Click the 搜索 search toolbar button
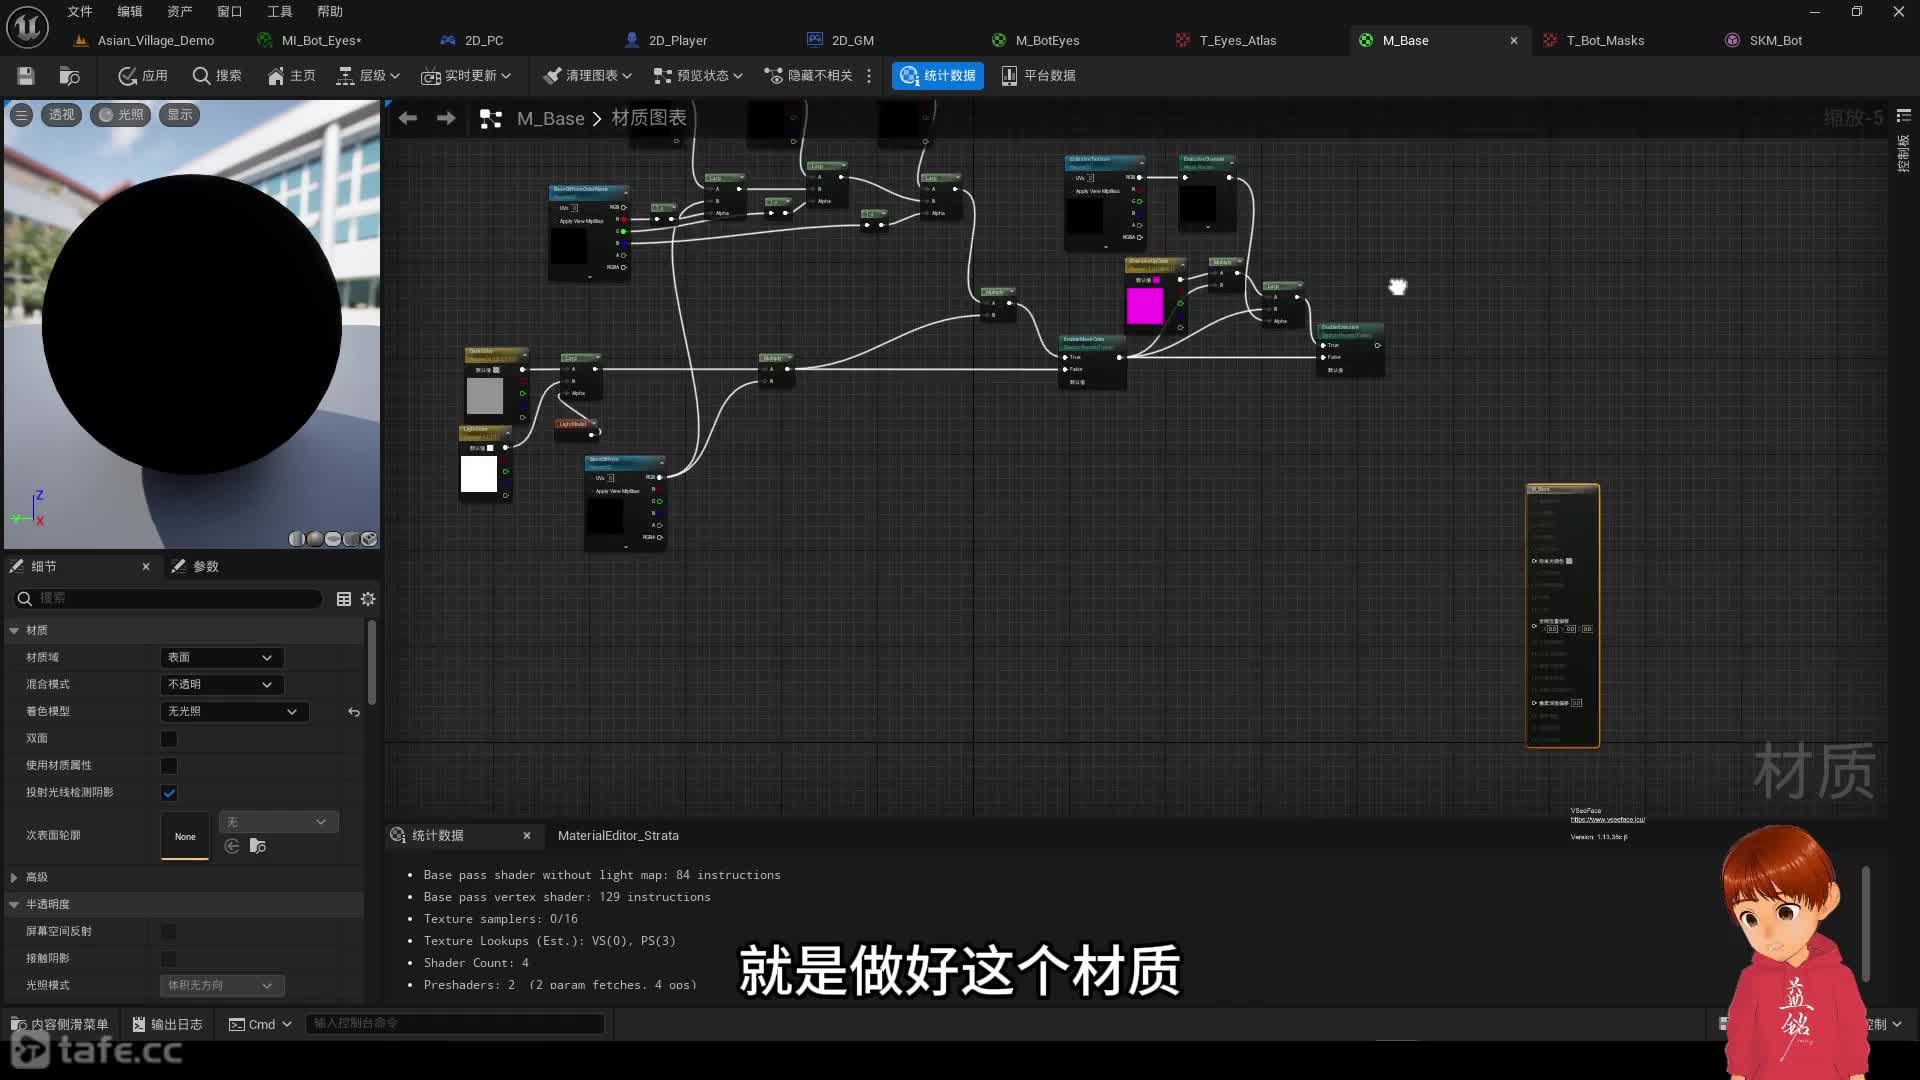The image size is (1920, 1080). [x=217, y=76]
